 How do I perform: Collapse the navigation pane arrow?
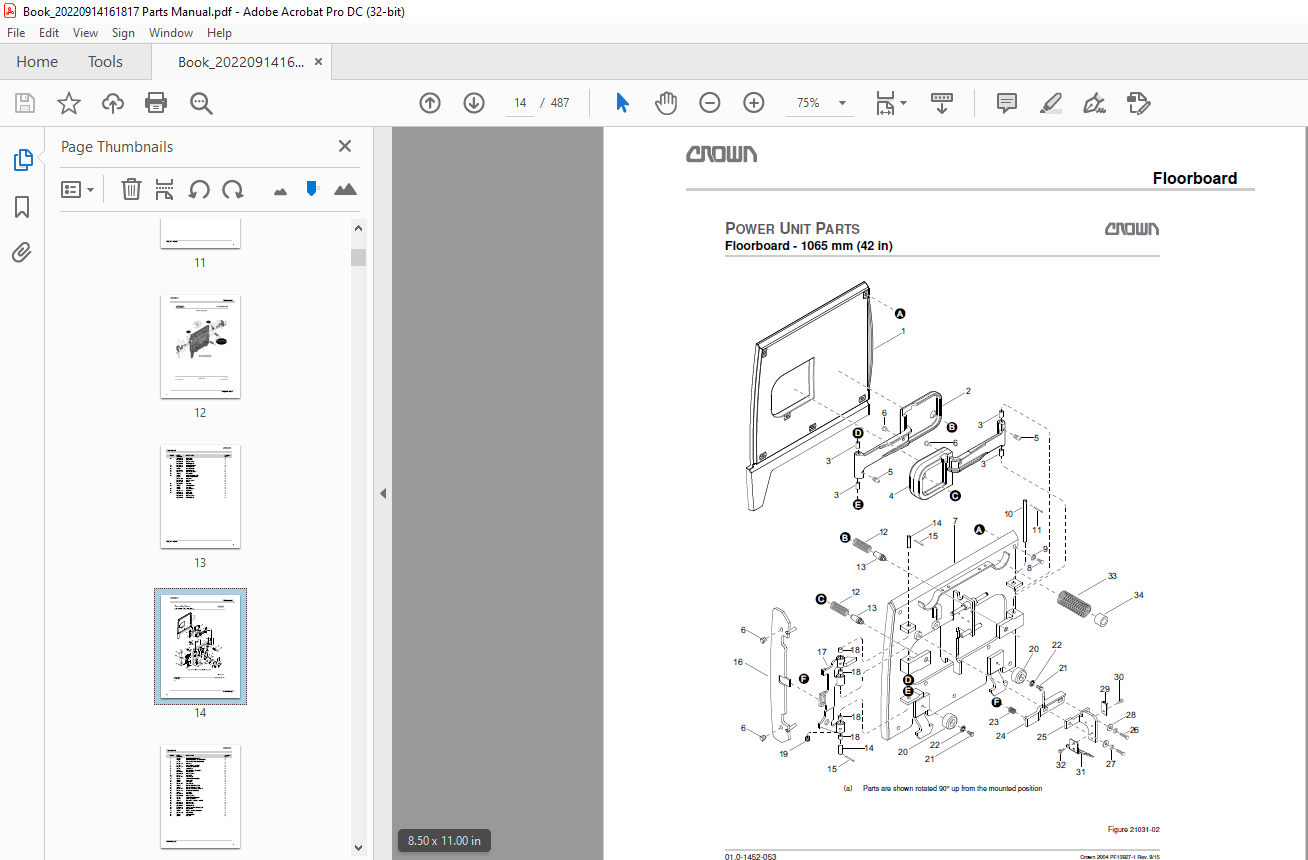[382, 493]
